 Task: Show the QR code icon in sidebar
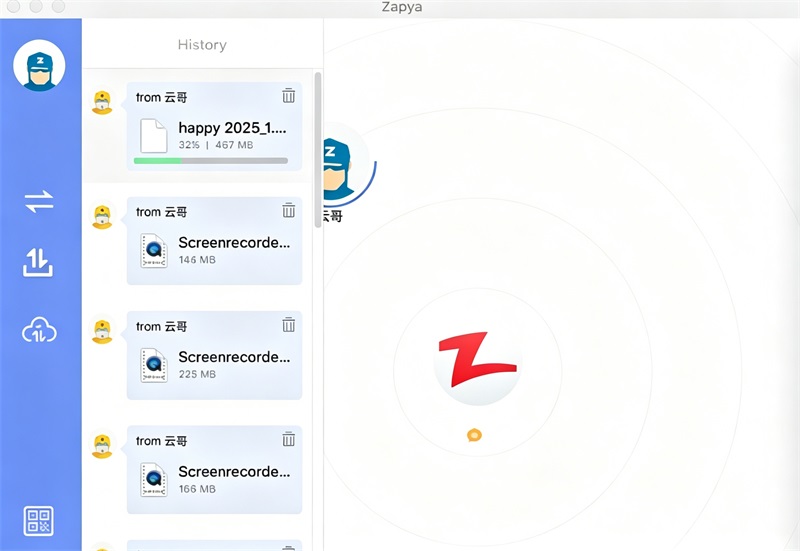[x=39, y=521]
